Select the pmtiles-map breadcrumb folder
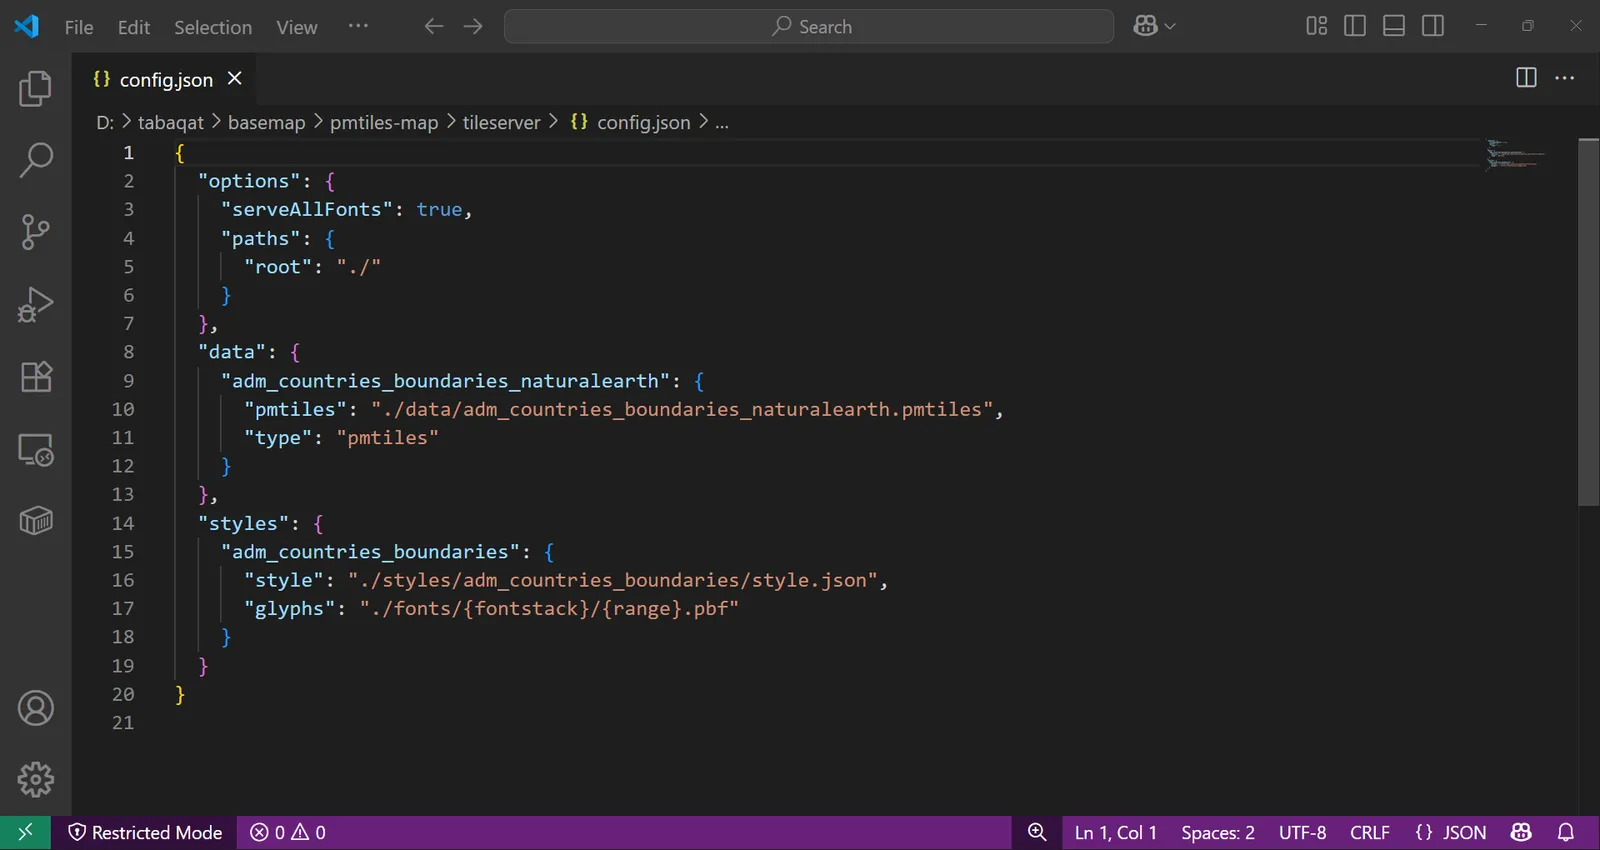Screen dimensions: 1600x850 pyautogui.click(x=384, y=122)
